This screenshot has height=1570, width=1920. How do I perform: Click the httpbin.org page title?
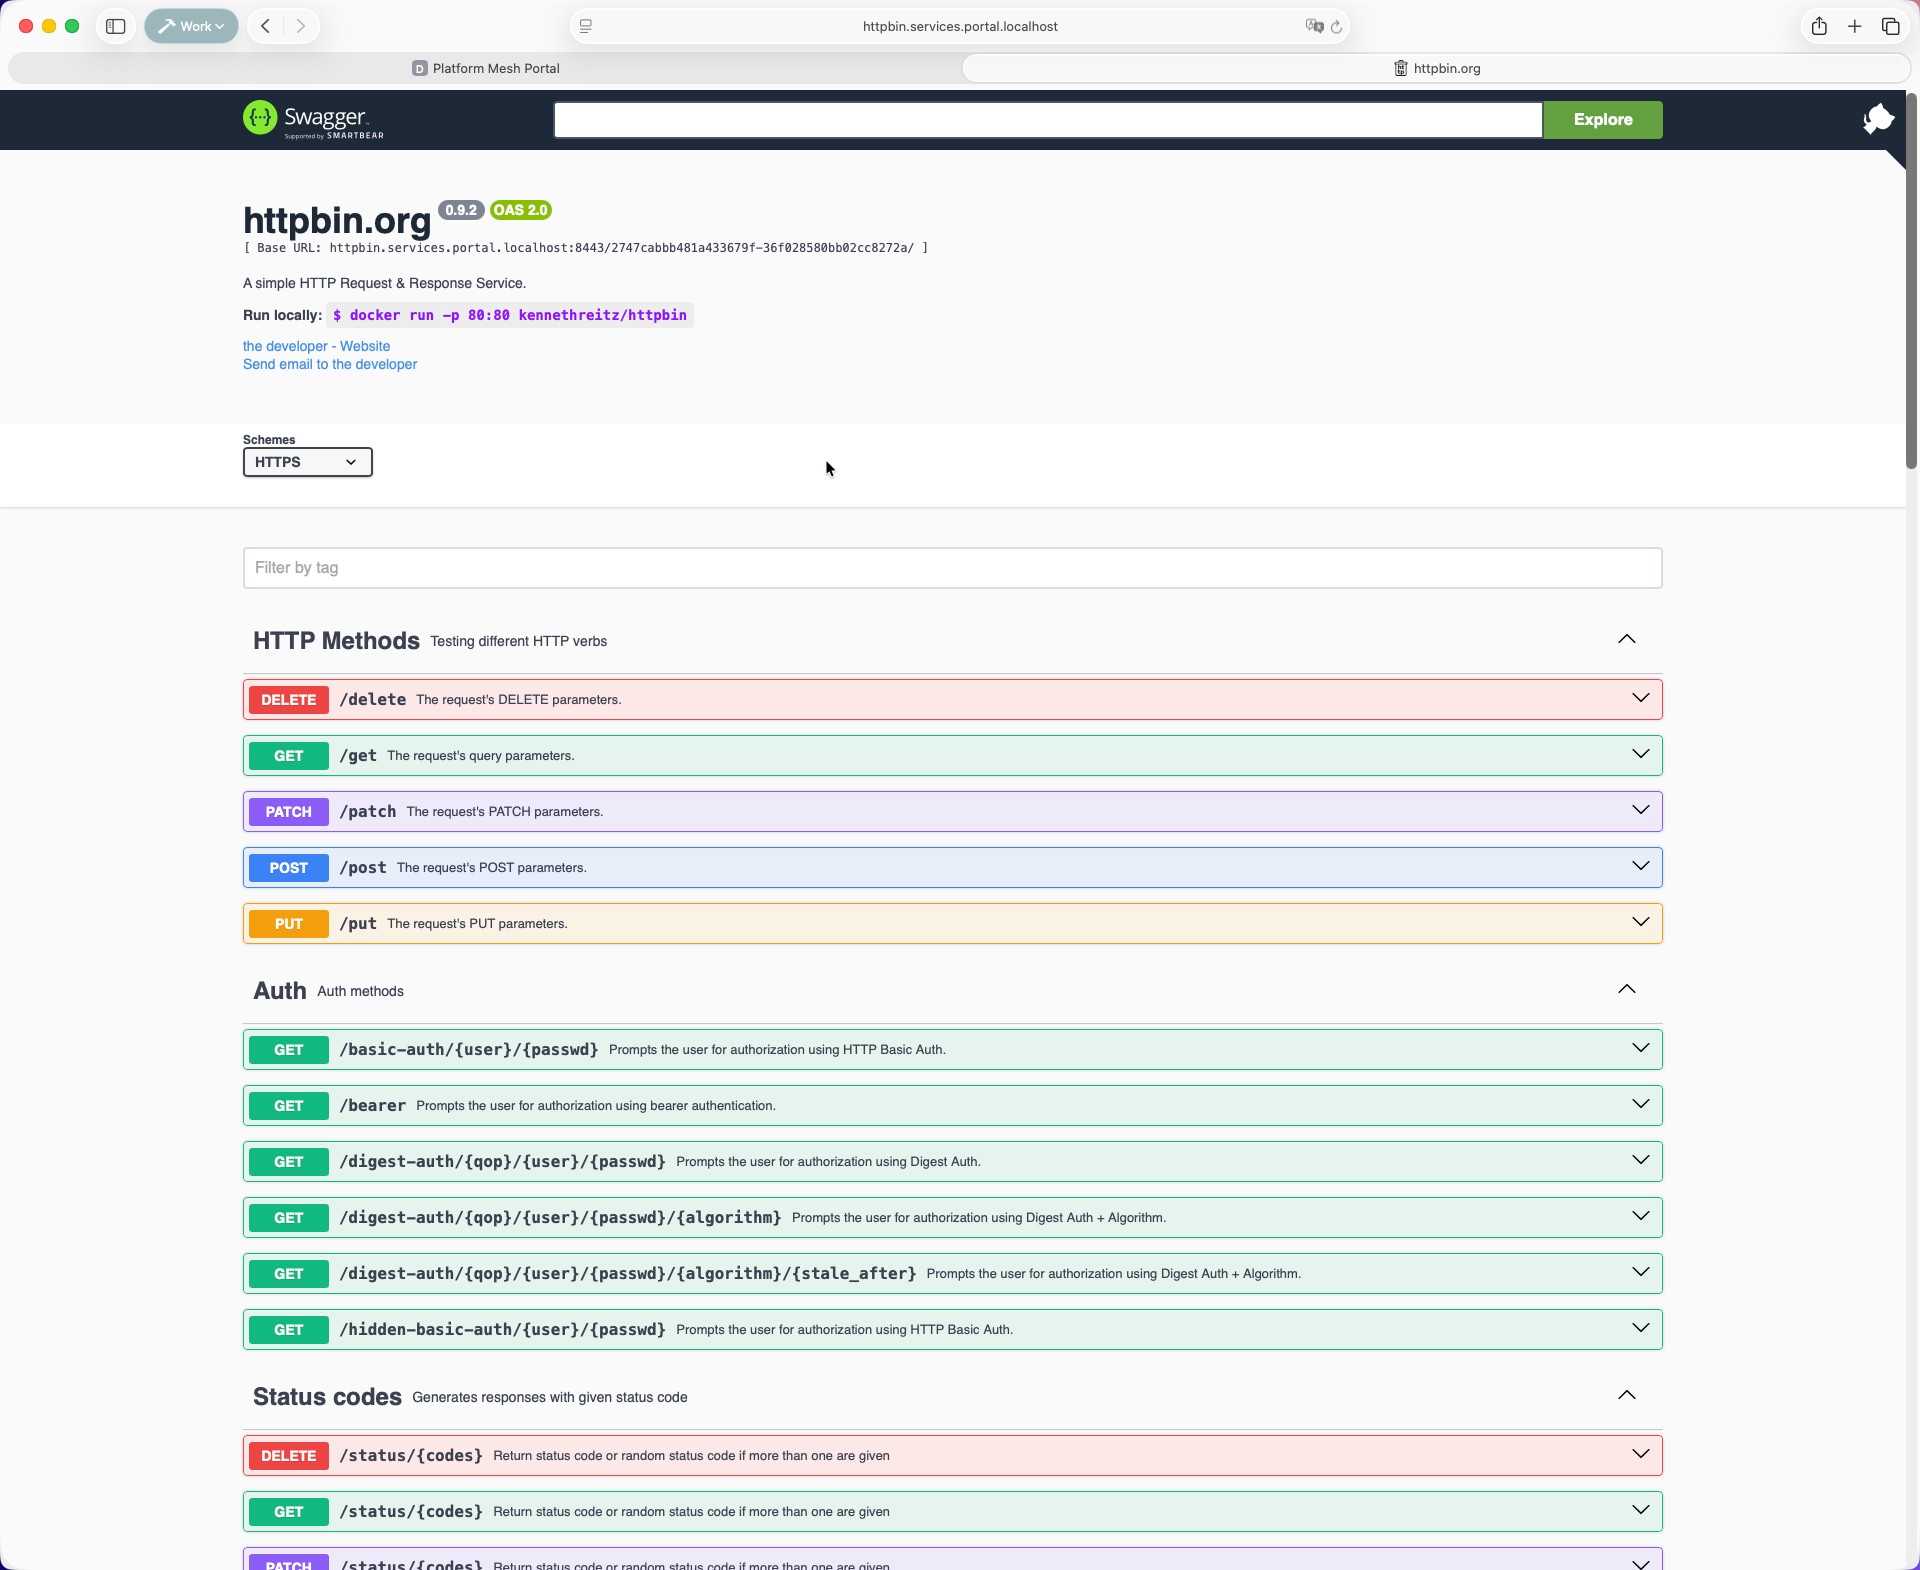337,220
